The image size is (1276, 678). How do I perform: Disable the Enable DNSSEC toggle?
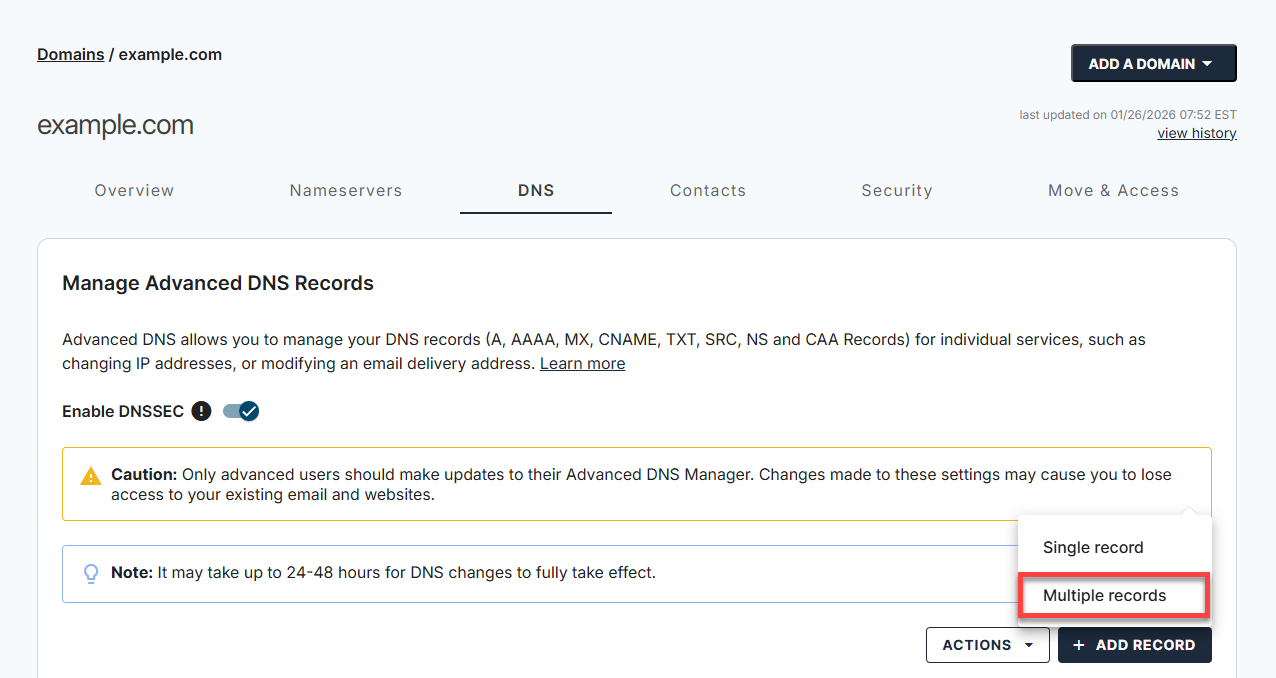click(240, 411)
